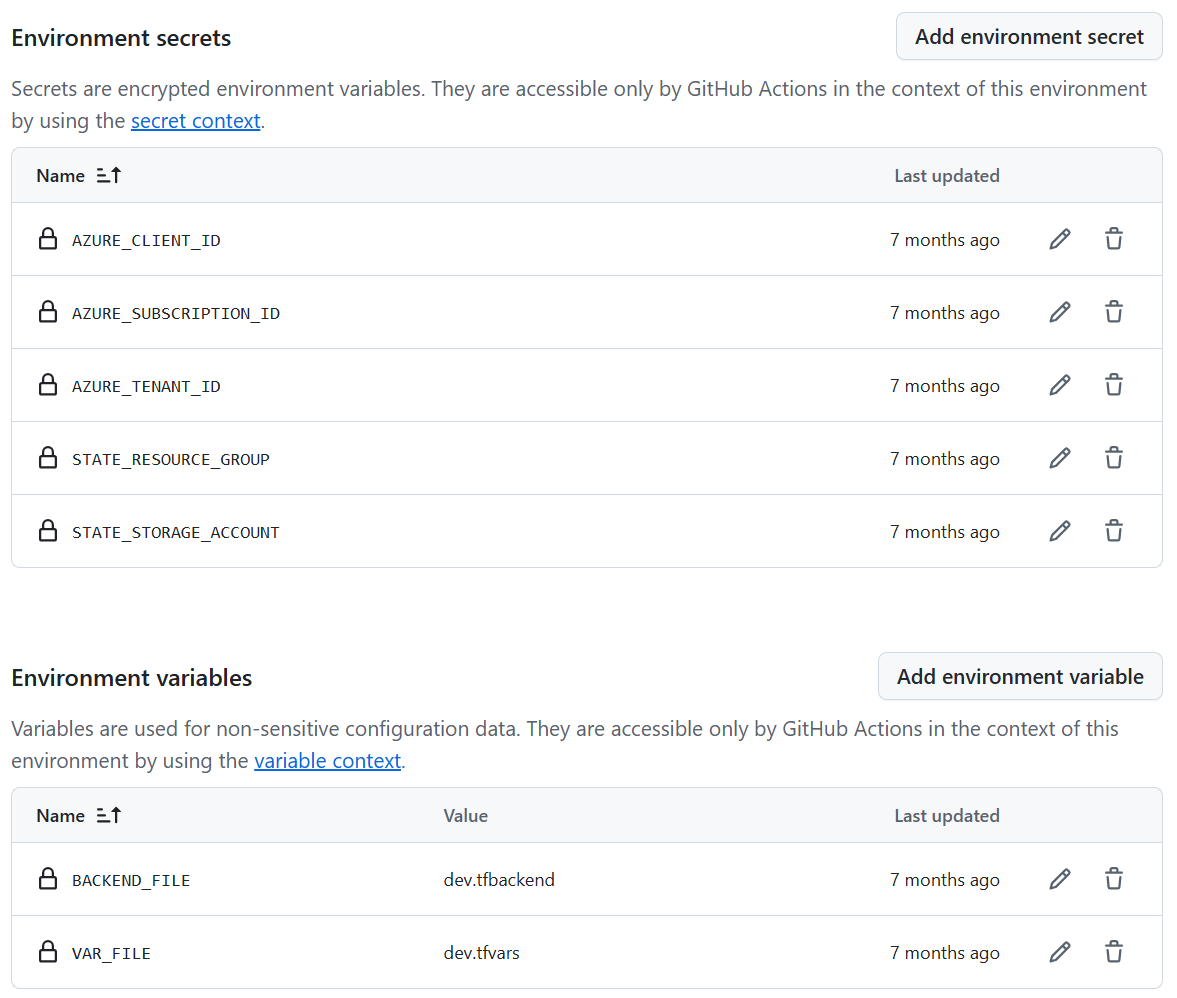Delete the VAR_FILE variable
The height and width of the screenshot is (998, 1177).
pyautogui.click(x=1114, y=952)
